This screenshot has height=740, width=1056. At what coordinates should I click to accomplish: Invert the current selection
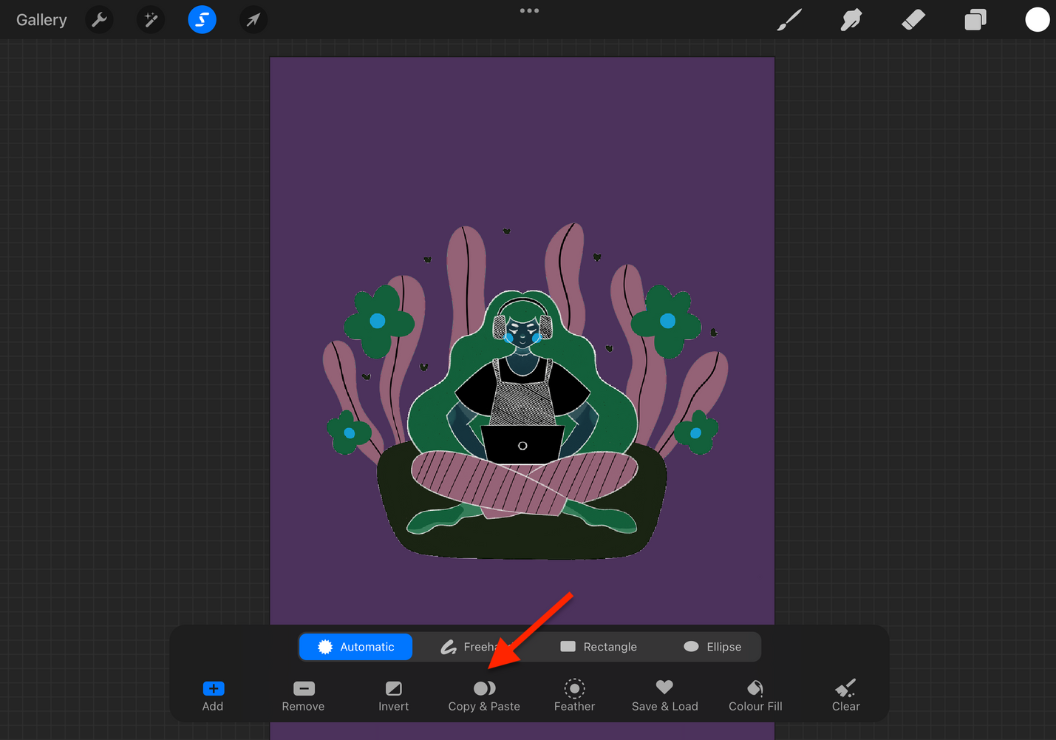393,694
